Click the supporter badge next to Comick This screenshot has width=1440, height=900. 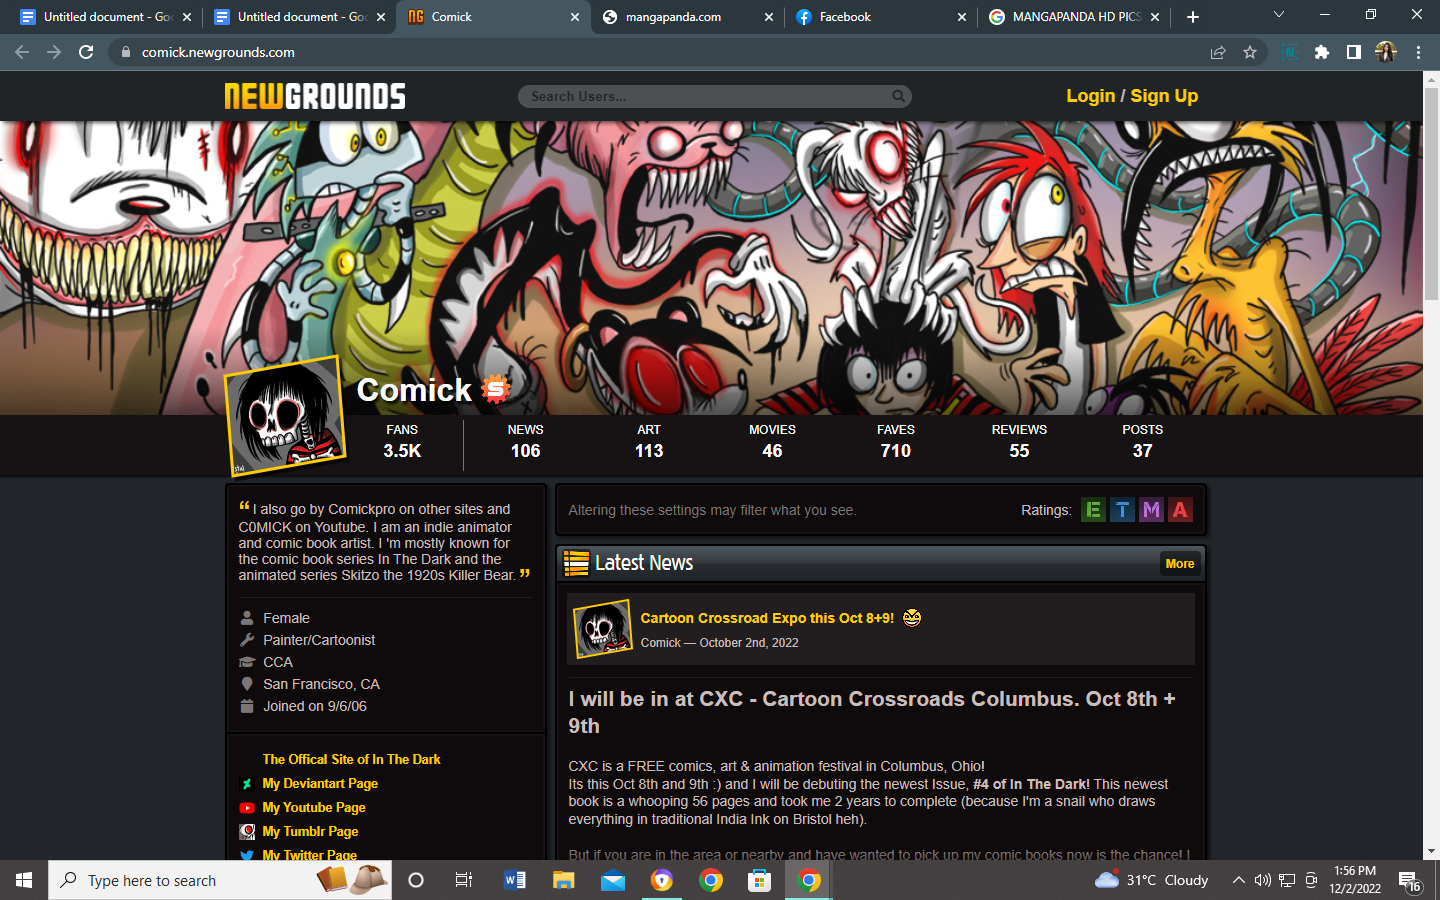[496, 388]
